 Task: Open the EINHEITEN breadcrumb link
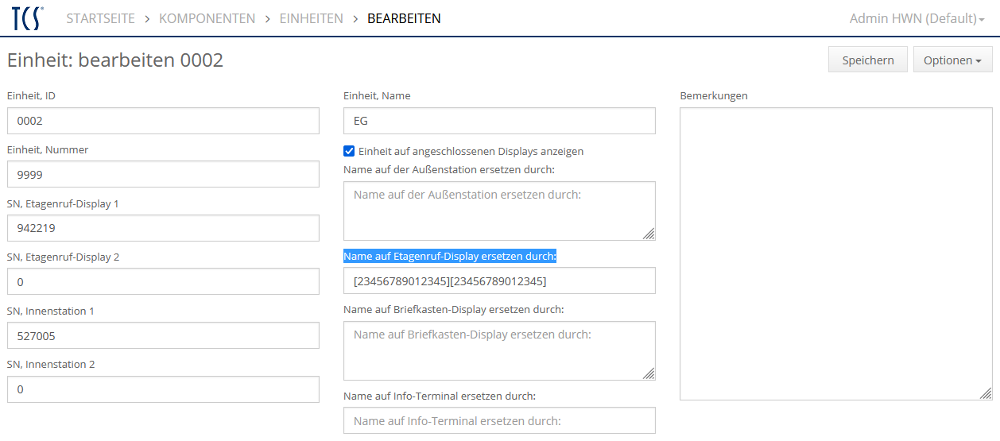pos(309,18)
